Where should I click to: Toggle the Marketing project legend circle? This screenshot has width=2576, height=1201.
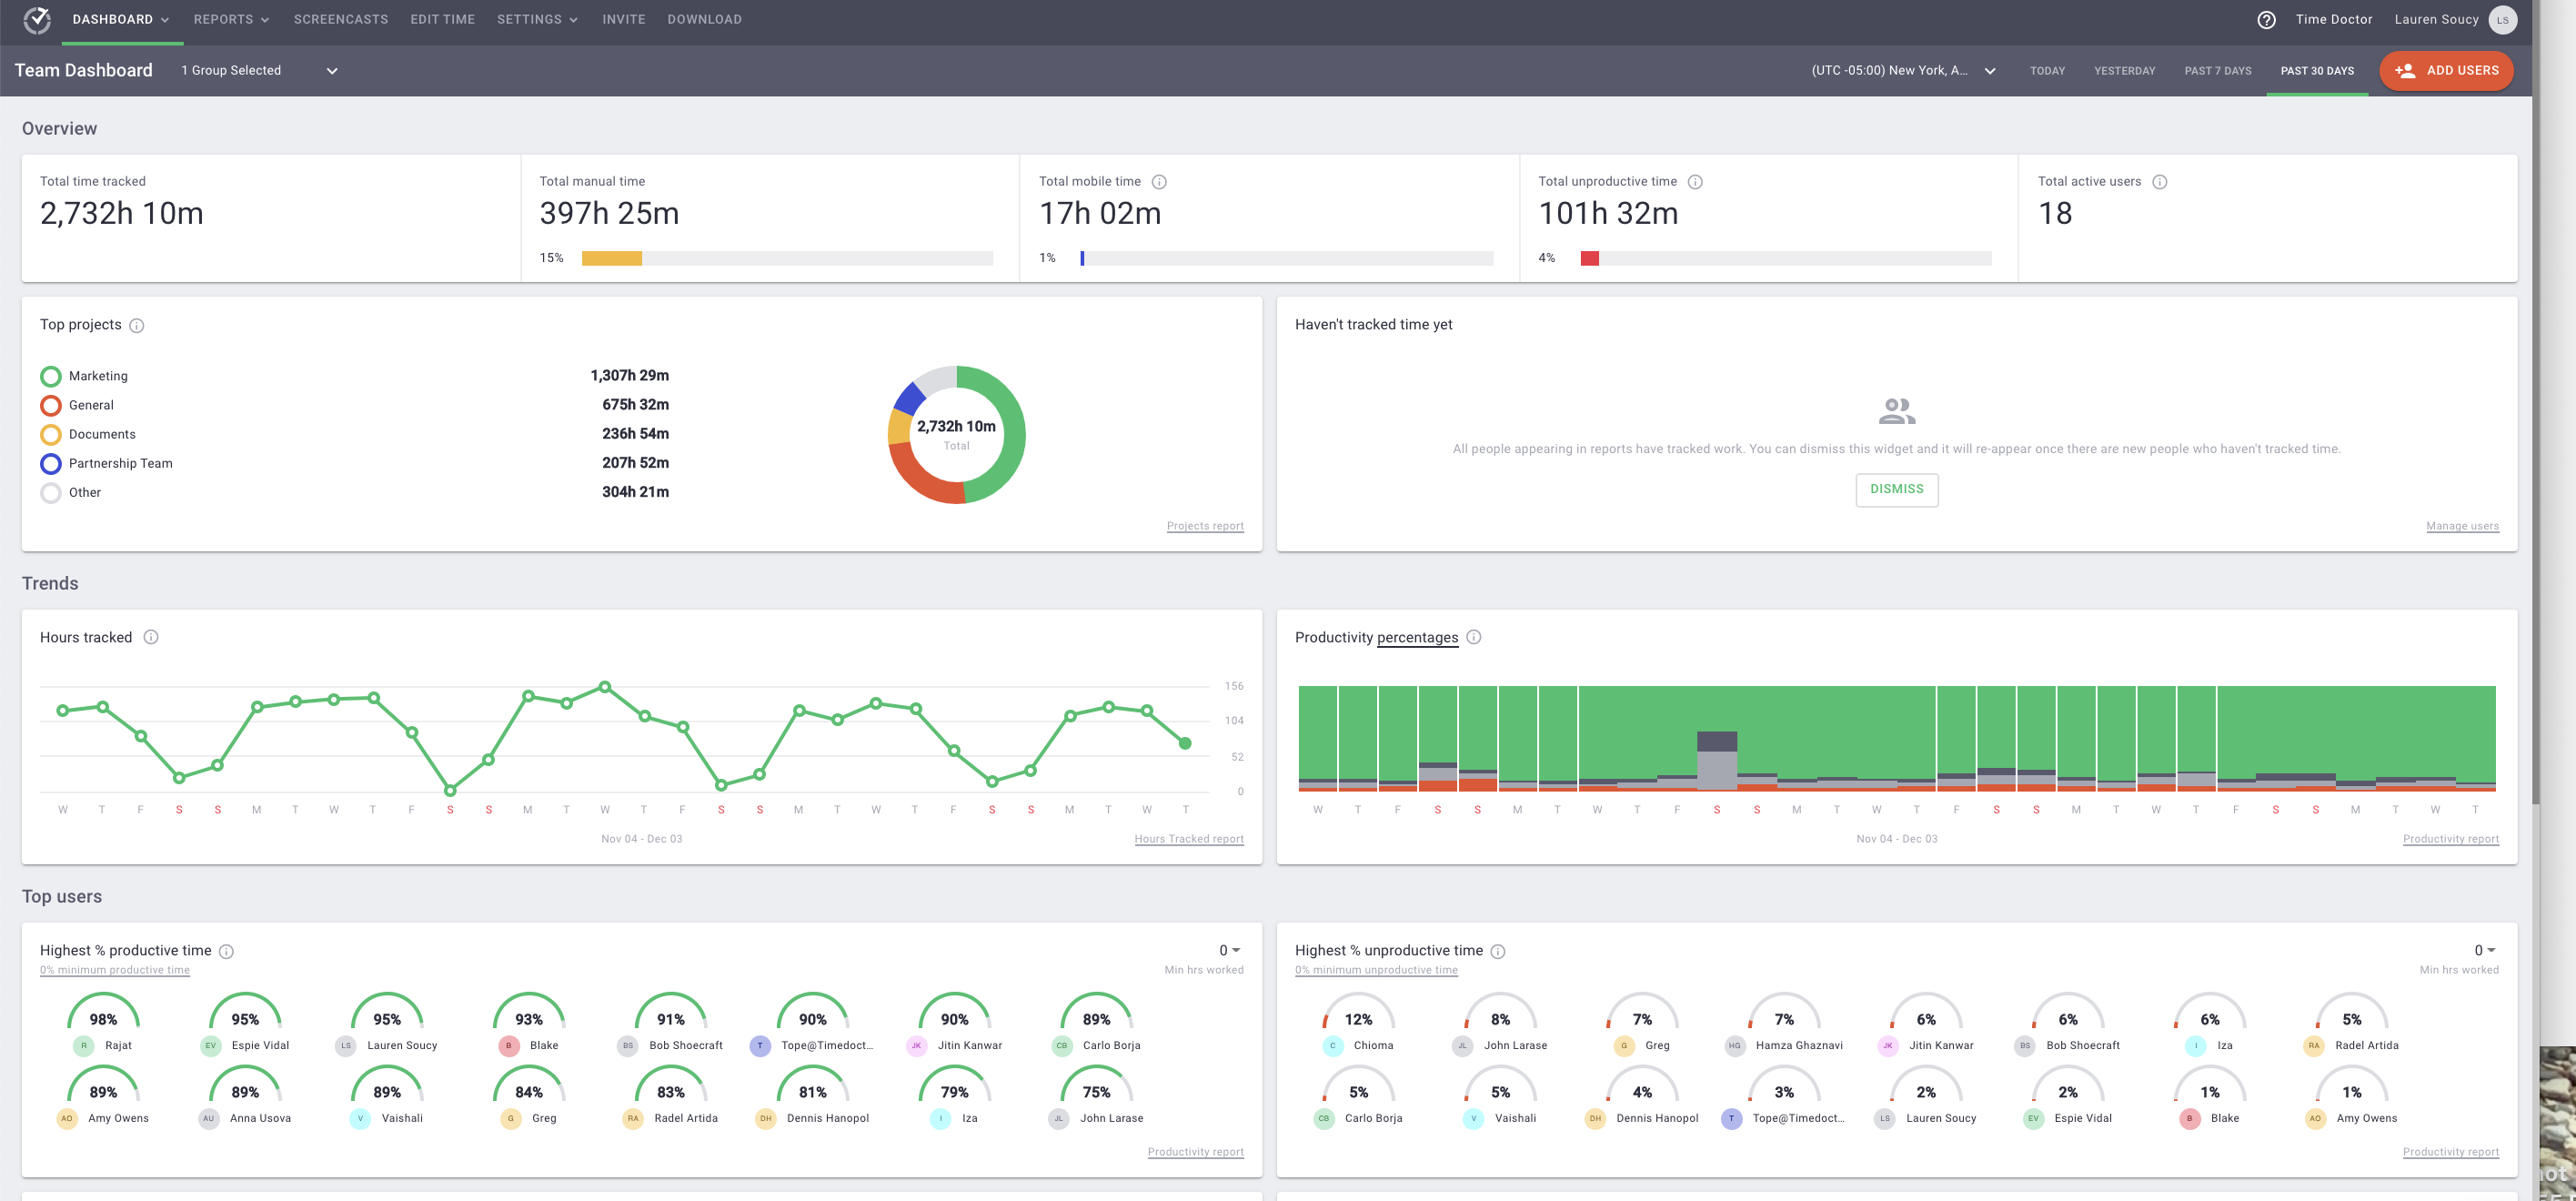click(x=51, y=377)
